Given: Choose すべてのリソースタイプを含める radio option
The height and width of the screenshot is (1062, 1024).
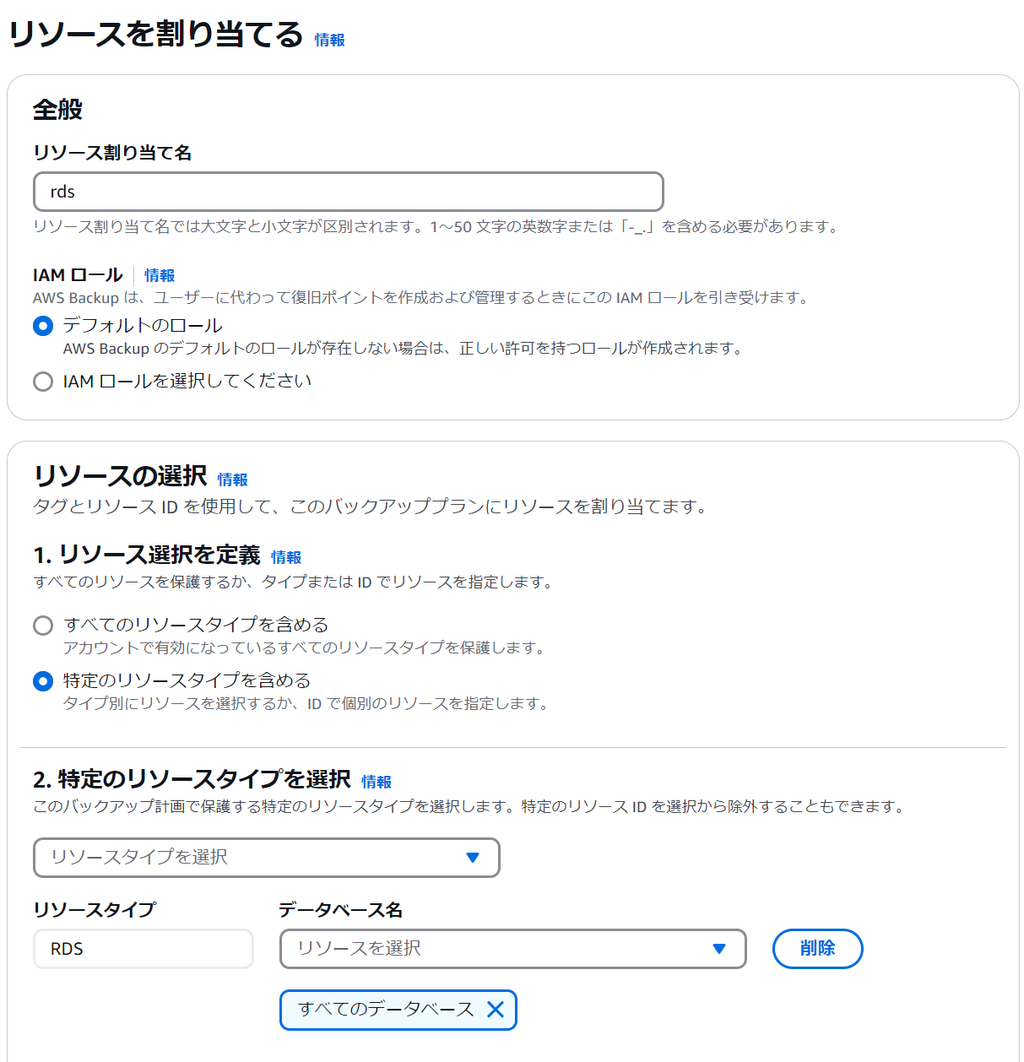Looking at the screenshot, I should (43, 625).
